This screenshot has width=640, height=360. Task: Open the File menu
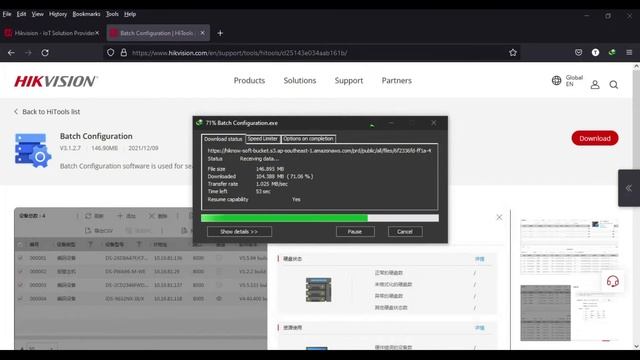point(7,14)
